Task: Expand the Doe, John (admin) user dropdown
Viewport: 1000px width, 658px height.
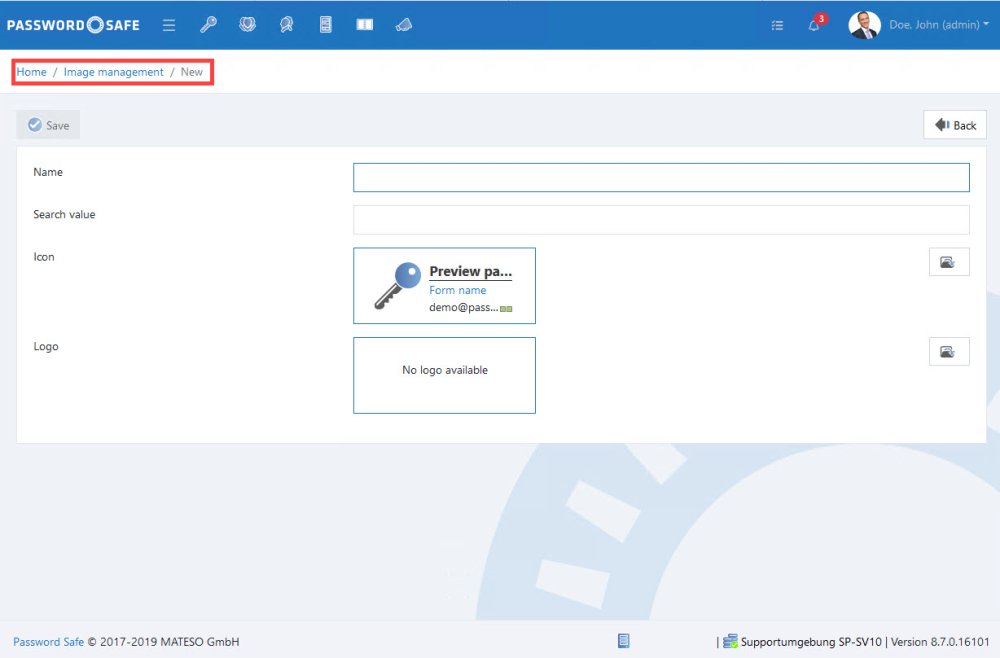Action: (939, 25)
